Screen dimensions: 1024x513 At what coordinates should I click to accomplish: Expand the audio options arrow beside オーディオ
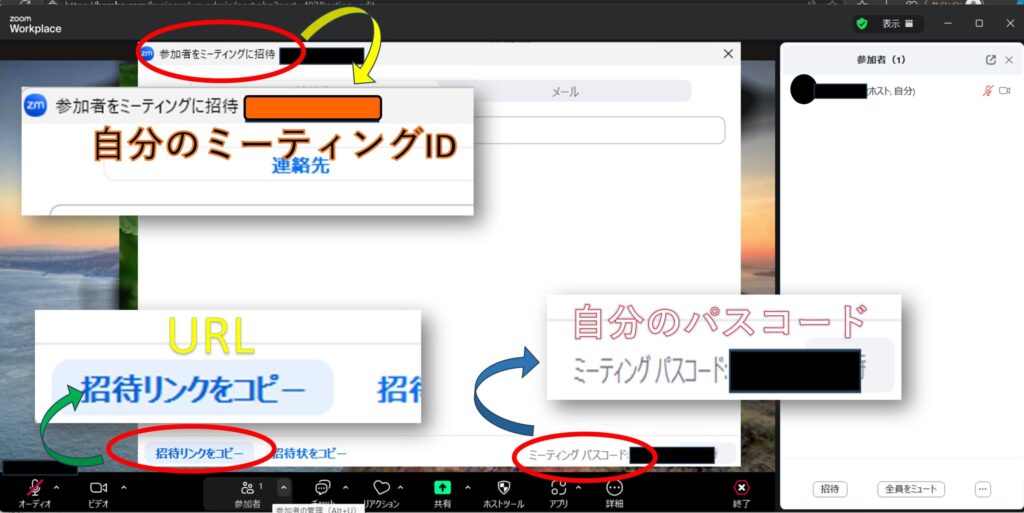coord(56,487)
